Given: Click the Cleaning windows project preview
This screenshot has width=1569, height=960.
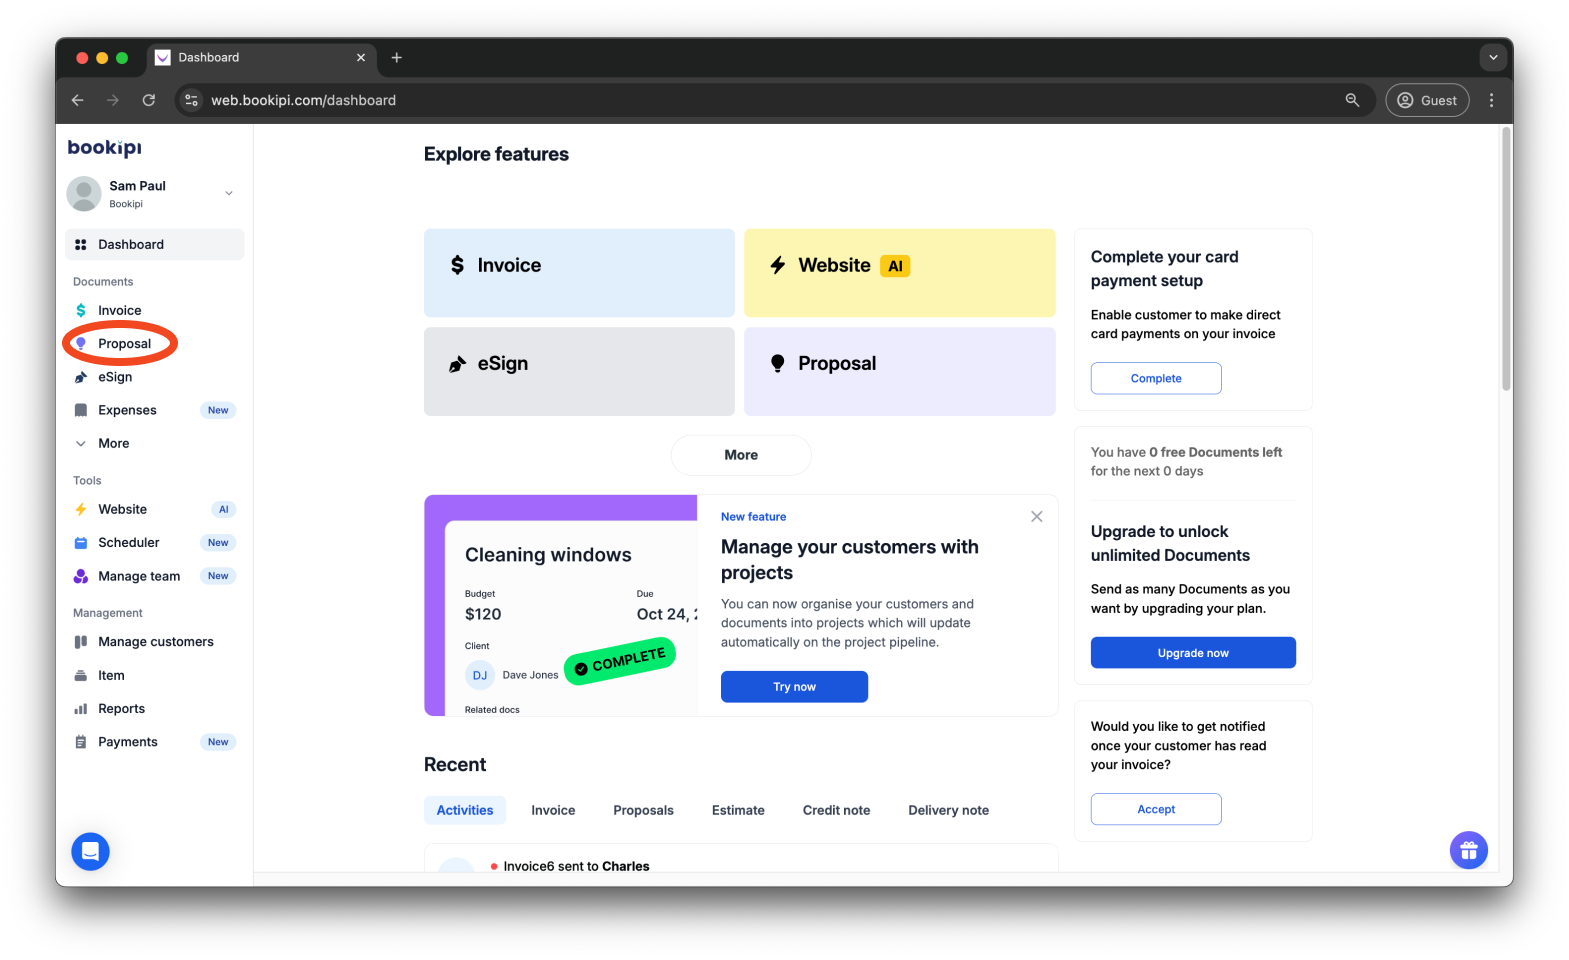Looking at the screenshot, I should pyautogui.click(x=561, y=606).
